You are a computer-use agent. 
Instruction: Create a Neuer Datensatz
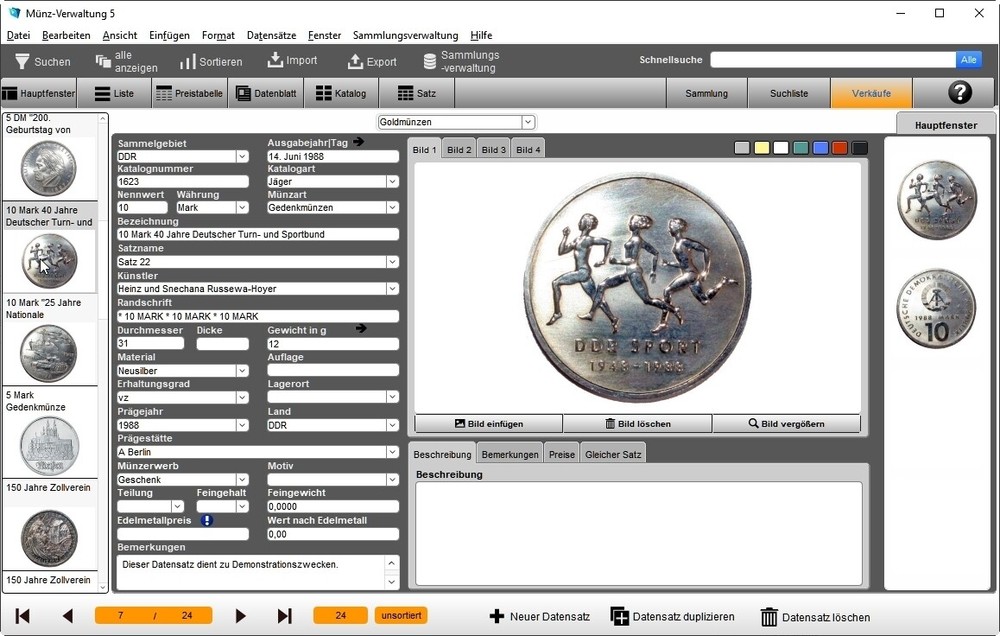540,617
